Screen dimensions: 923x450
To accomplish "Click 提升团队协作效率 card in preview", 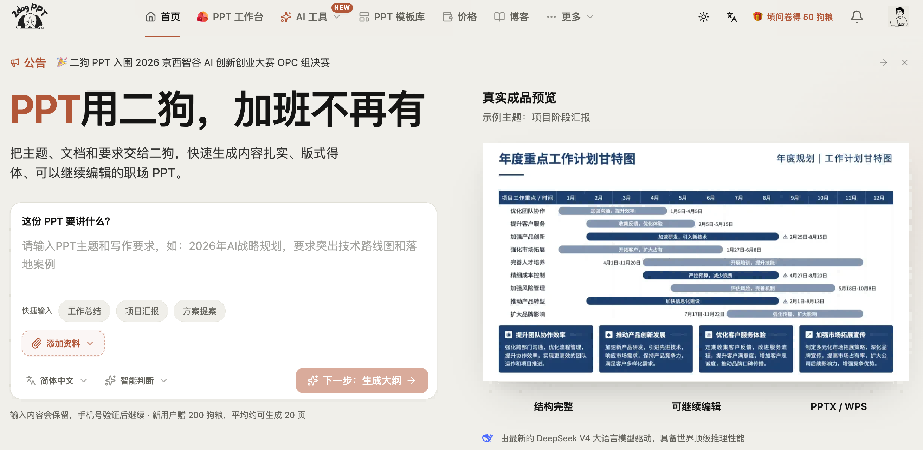I will click(546, 349).
